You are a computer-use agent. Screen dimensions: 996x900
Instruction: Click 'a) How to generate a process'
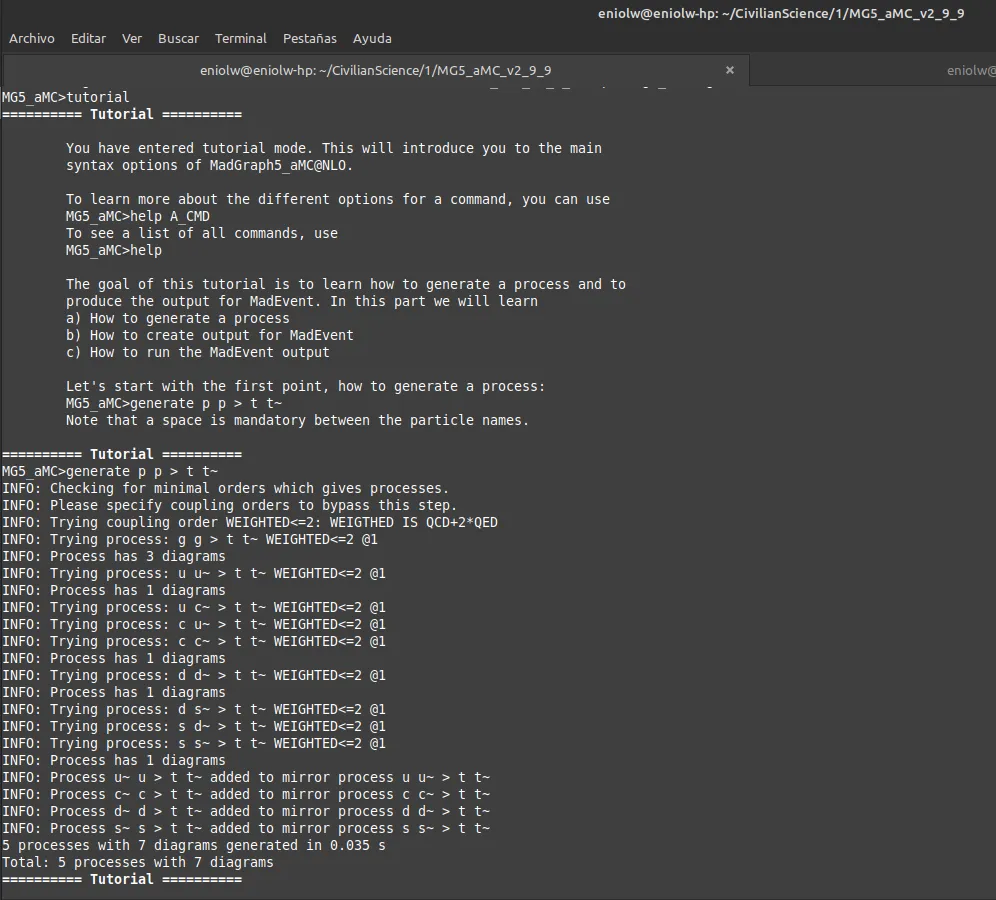coord(177,318)
